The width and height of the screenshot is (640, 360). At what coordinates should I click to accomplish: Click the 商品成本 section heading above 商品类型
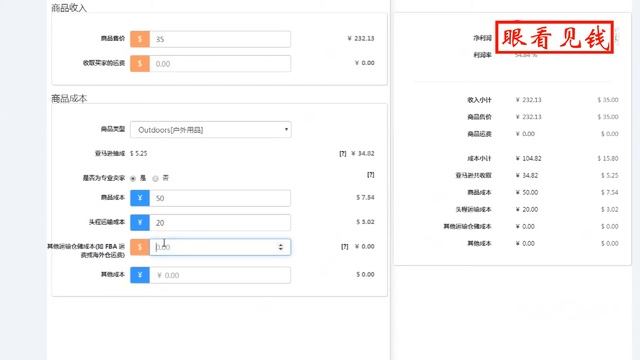pyautogui.click(x=69, y=98)
